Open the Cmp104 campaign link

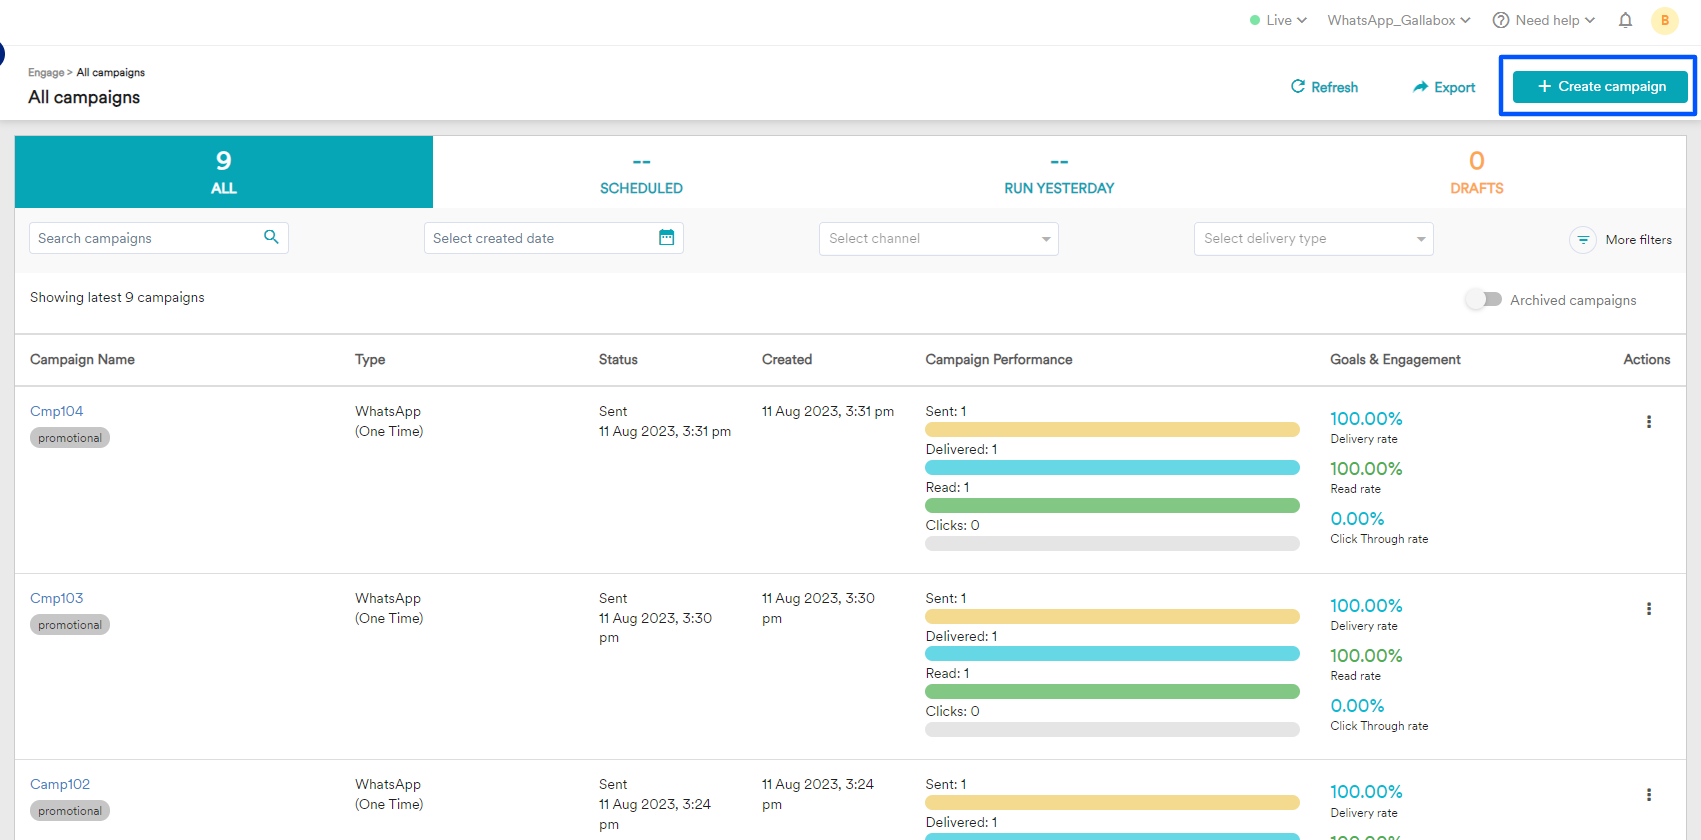(57, 411)
